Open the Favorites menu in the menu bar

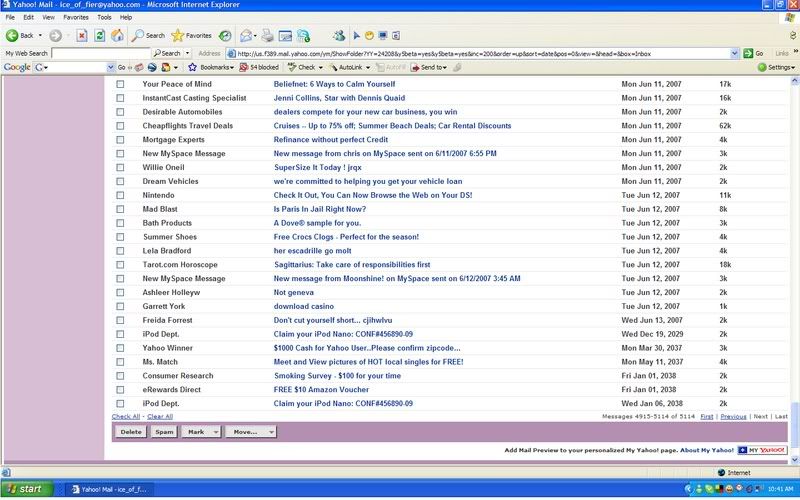click(76, 17)
